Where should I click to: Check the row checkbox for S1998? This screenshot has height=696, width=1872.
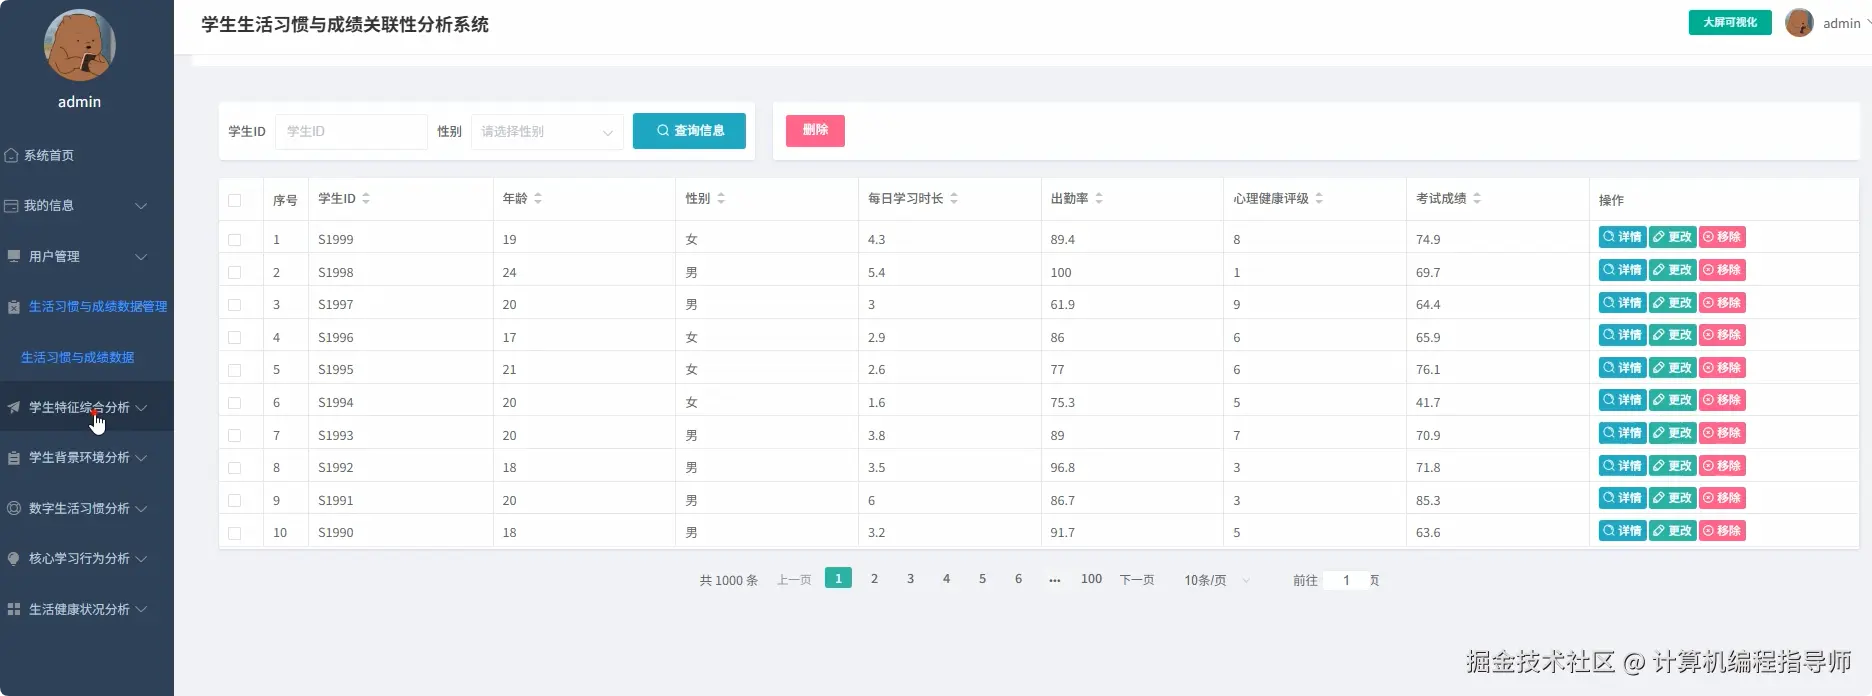click(235, 272)
